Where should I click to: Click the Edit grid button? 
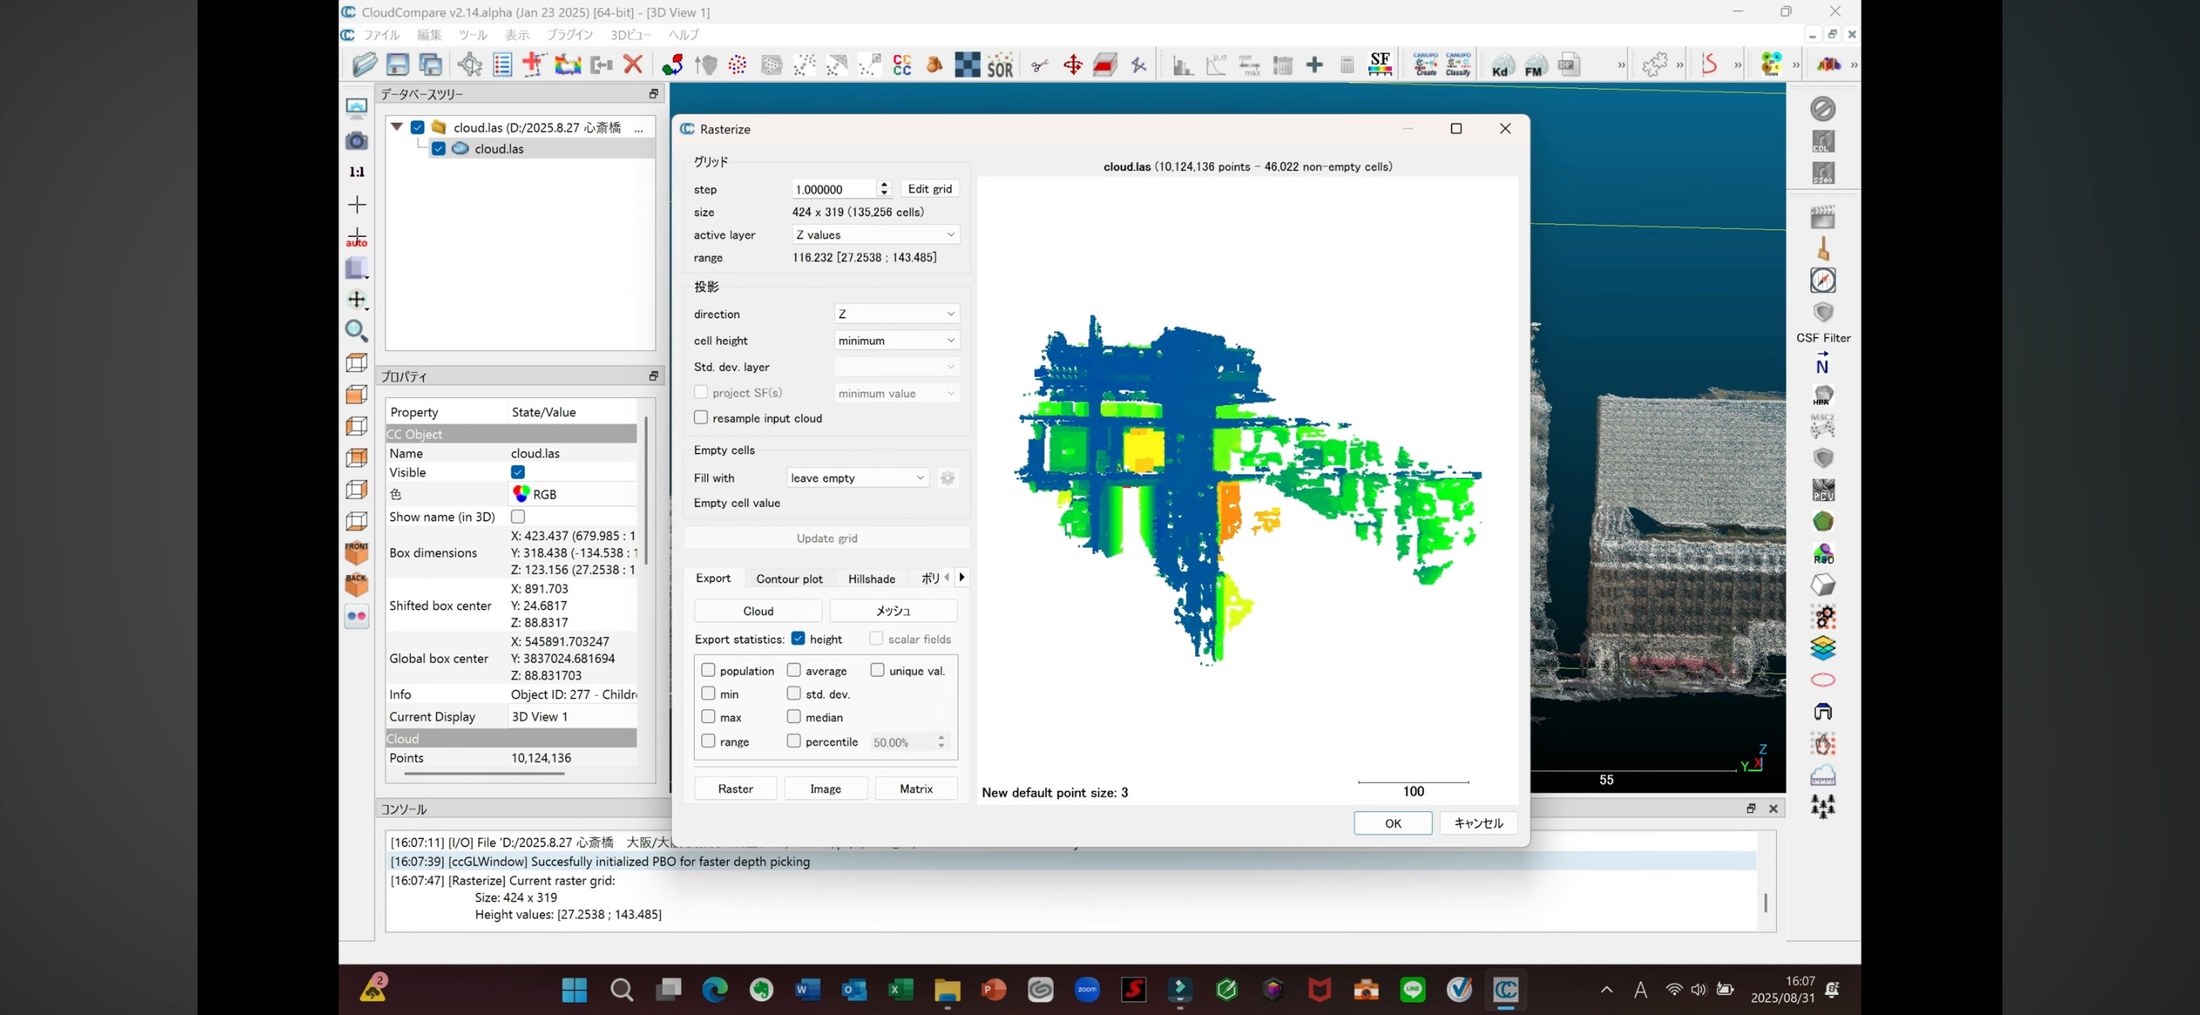[930, 189]
